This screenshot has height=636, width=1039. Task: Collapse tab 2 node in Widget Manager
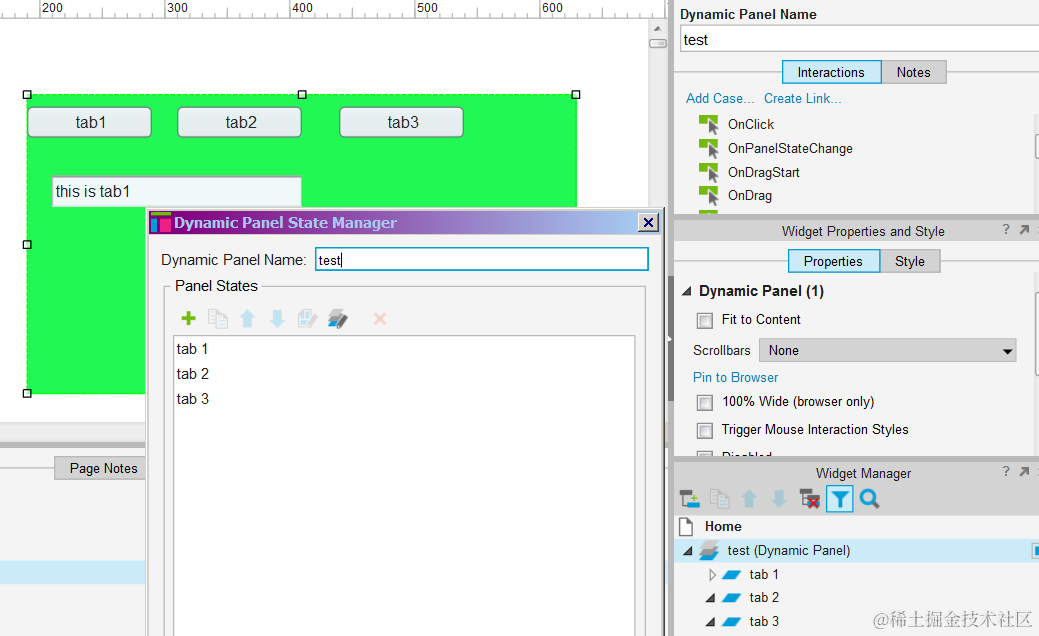tap(710, 598)
